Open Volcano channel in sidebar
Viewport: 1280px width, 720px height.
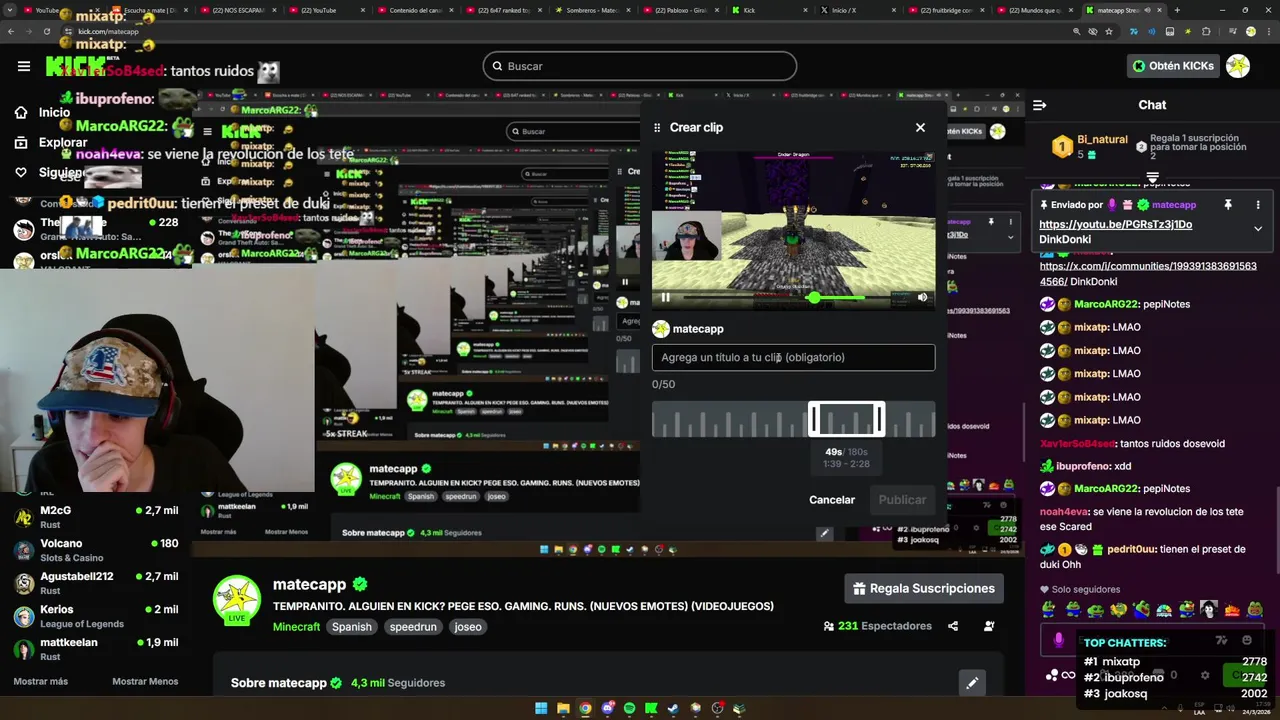(x=96, y=550)
